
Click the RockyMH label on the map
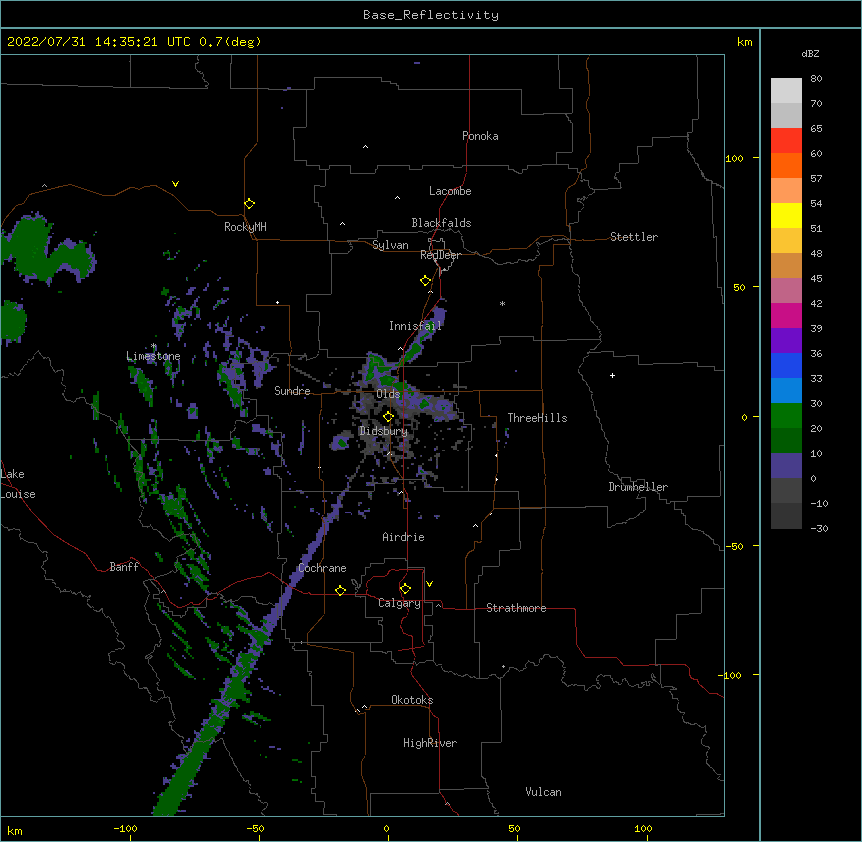click(245, 227)
